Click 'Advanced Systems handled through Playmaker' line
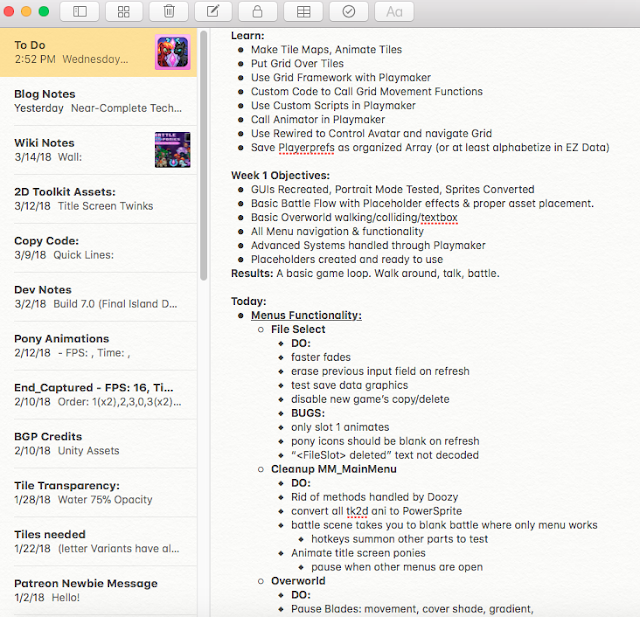The image size is (640, 617). pyautogui.click(x=368, y=245)
